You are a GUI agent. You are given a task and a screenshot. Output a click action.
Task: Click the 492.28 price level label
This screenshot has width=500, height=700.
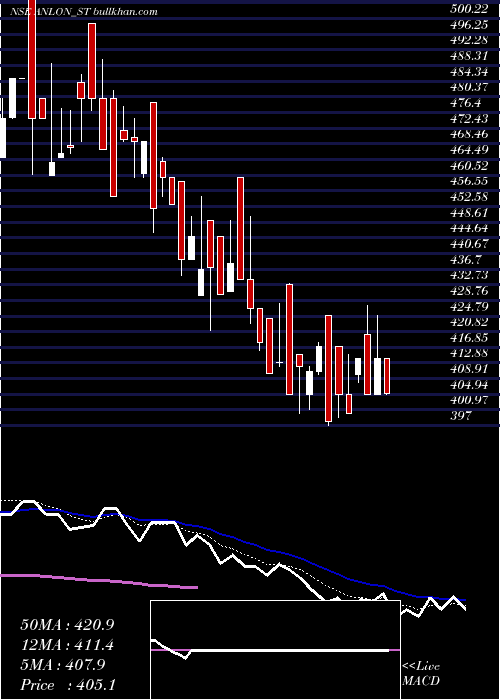470,41
